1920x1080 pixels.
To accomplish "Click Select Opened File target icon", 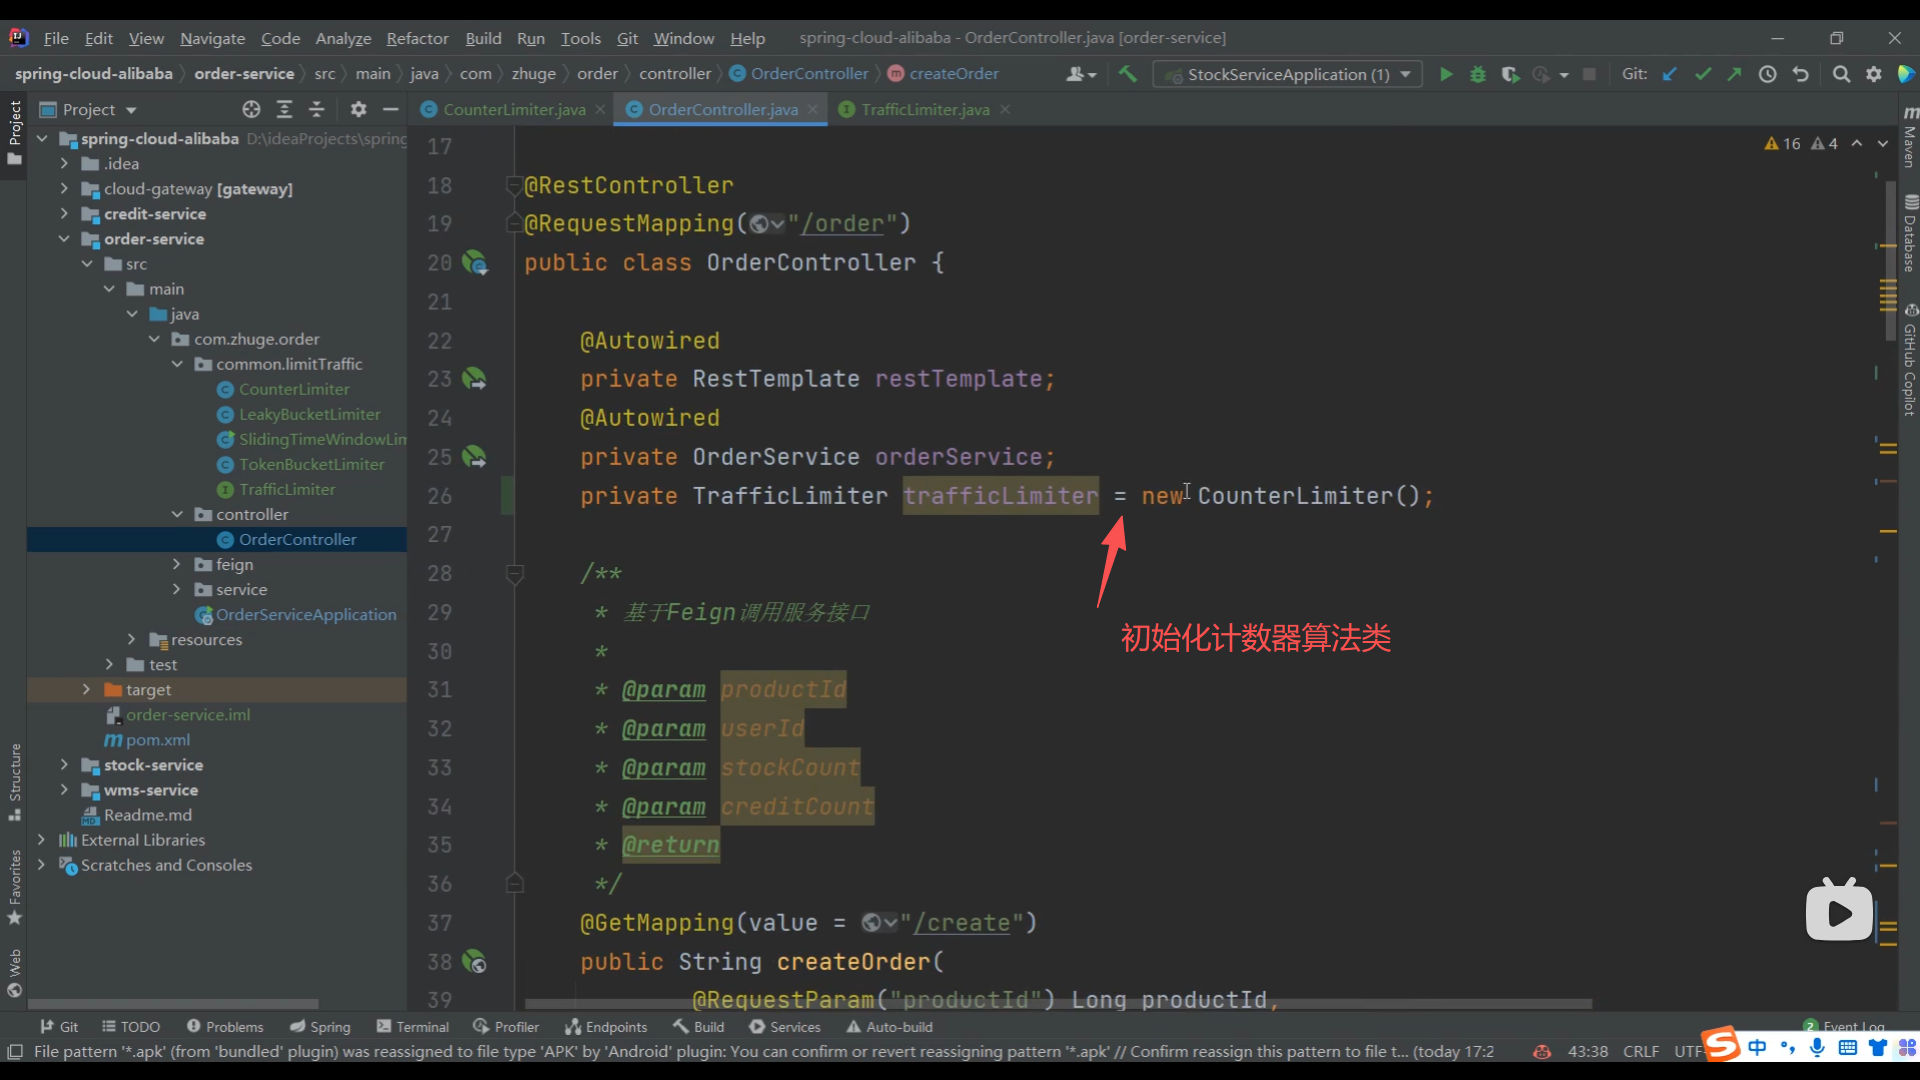I will click(251, 109).
